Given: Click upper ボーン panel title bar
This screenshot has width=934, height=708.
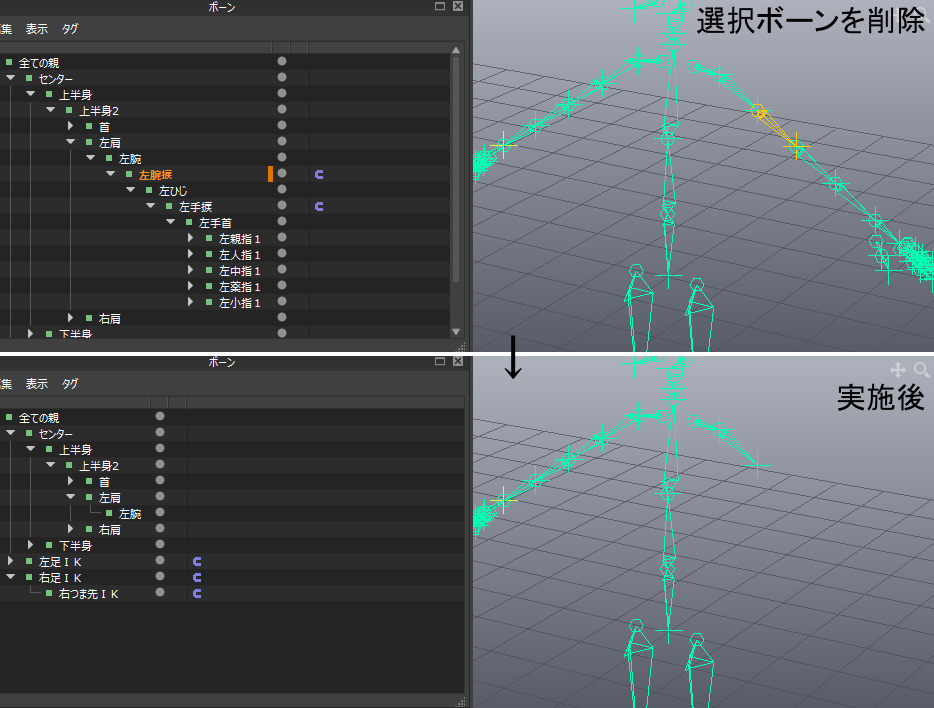Looking at the screenshot, I should coord(222,7).
